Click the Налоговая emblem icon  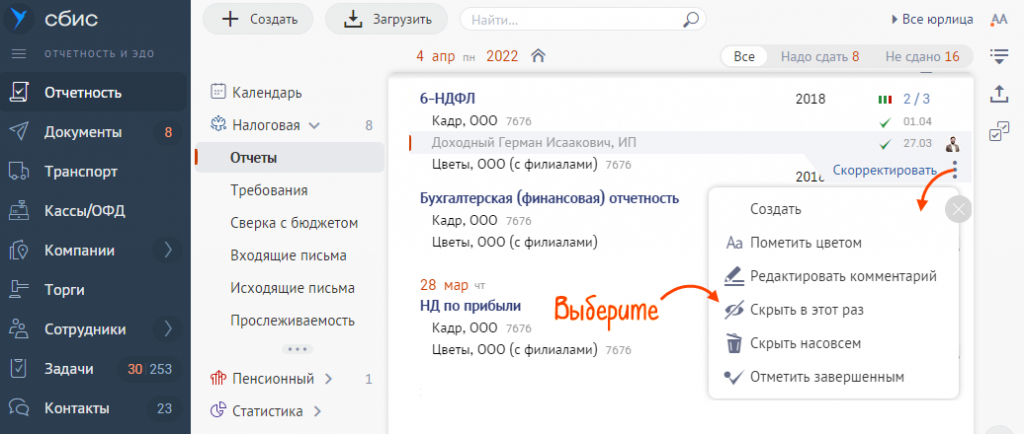(x=218, y=125)
